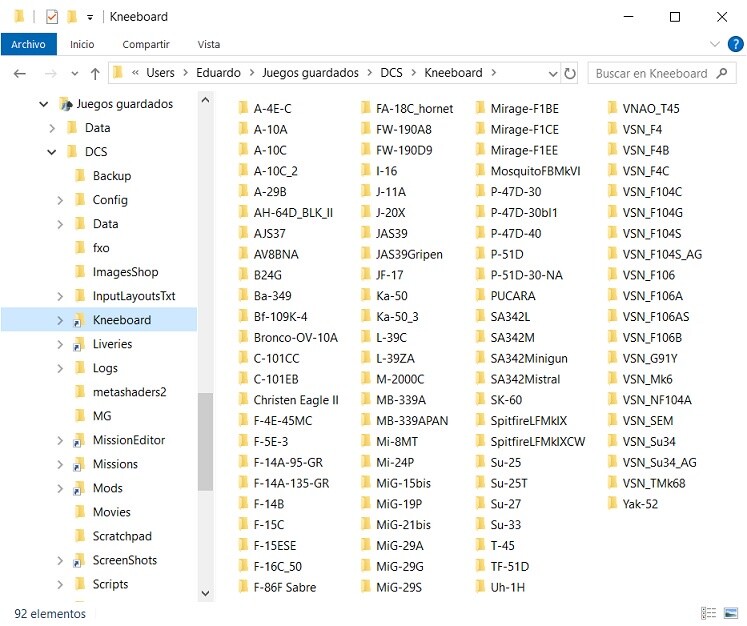This screenshot has height=626, width=747.
Task: Select the JAS39Gripen folder icon
Action: click(x=366, y=253)
